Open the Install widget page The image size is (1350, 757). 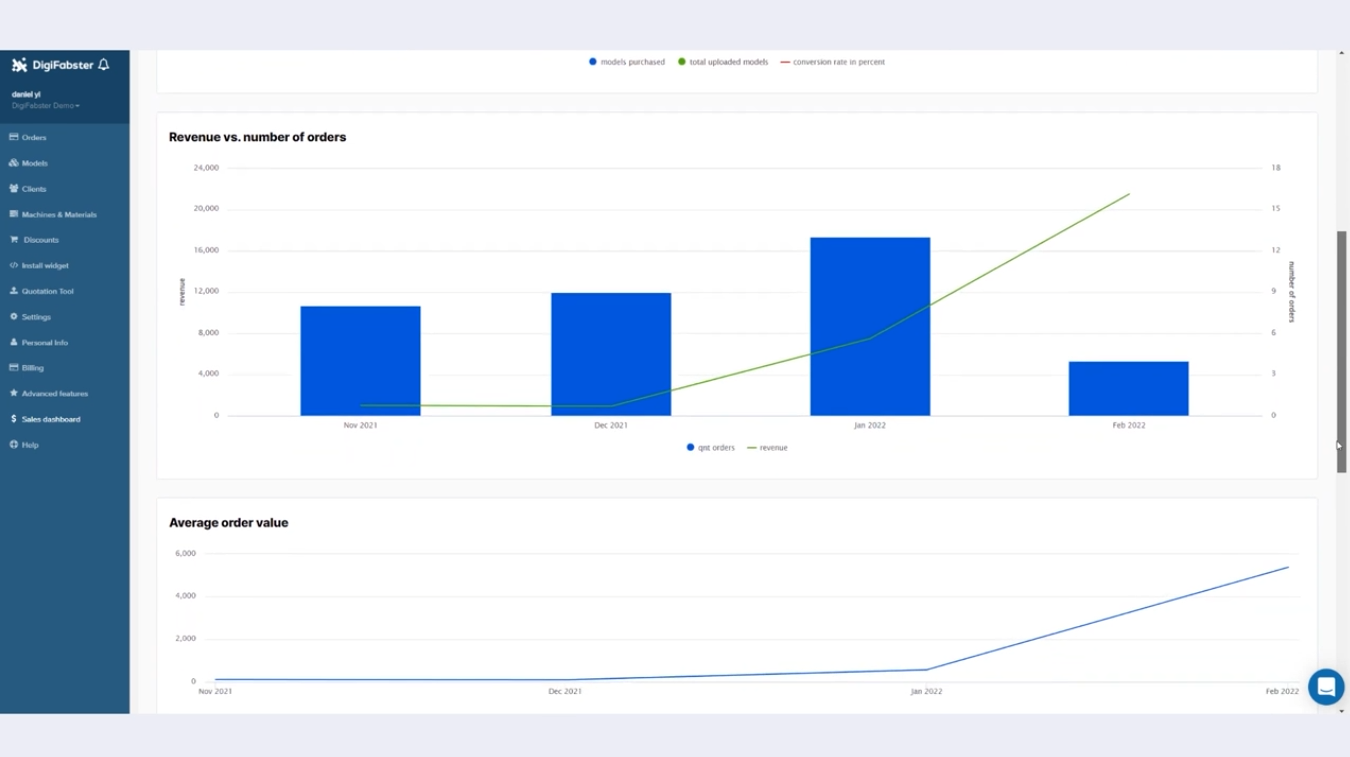[x=45, y=266]
